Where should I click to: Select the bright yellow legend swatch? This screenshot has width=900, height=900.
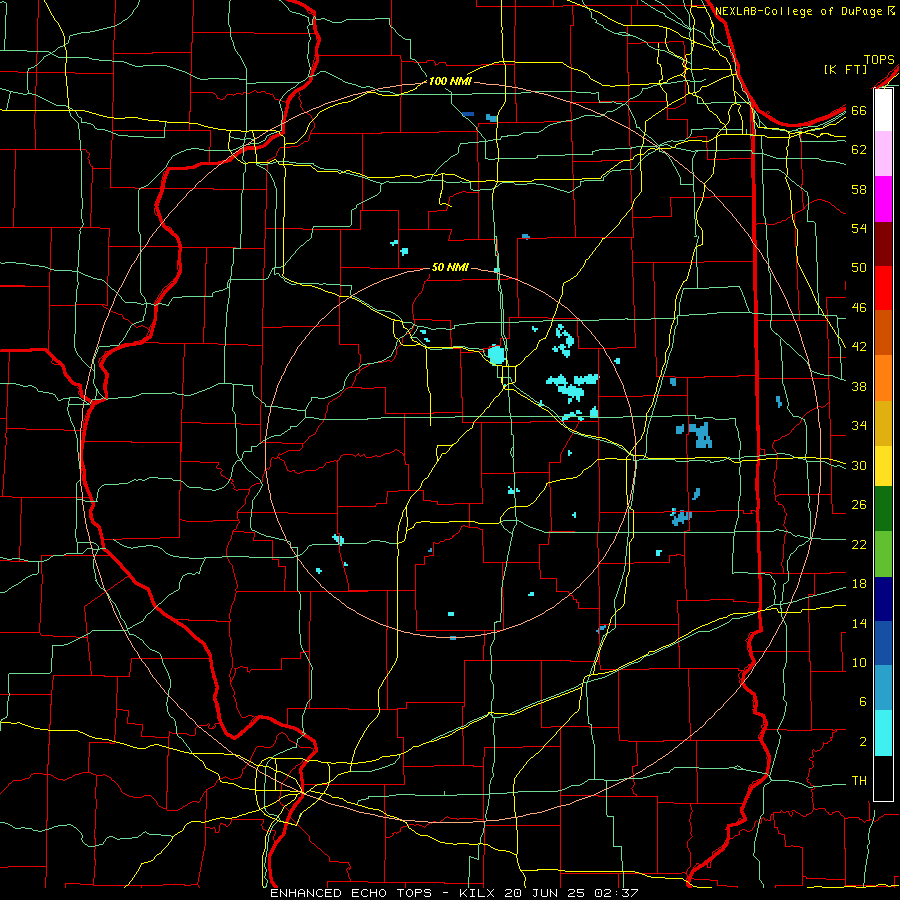[883, 466]
